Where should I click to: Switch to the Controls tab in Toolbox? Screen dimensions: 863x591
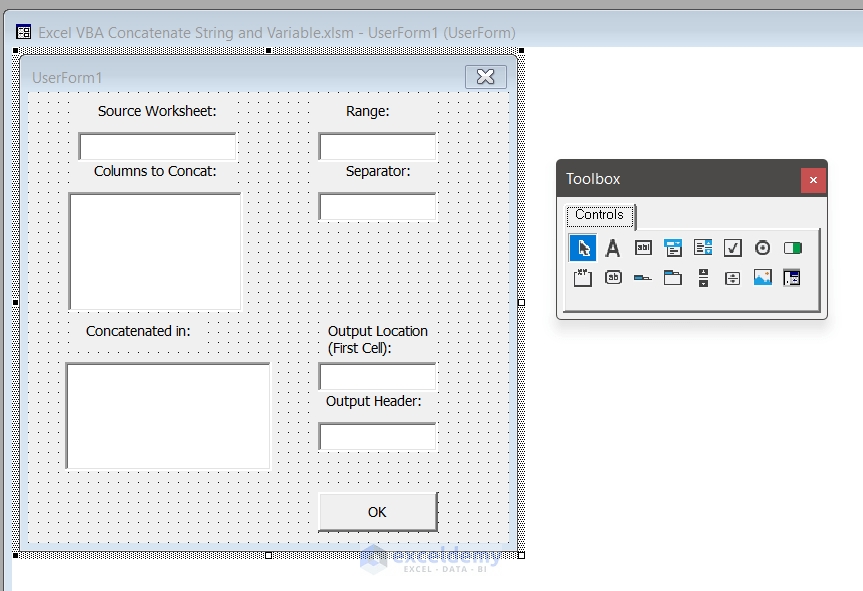[599, 215]
